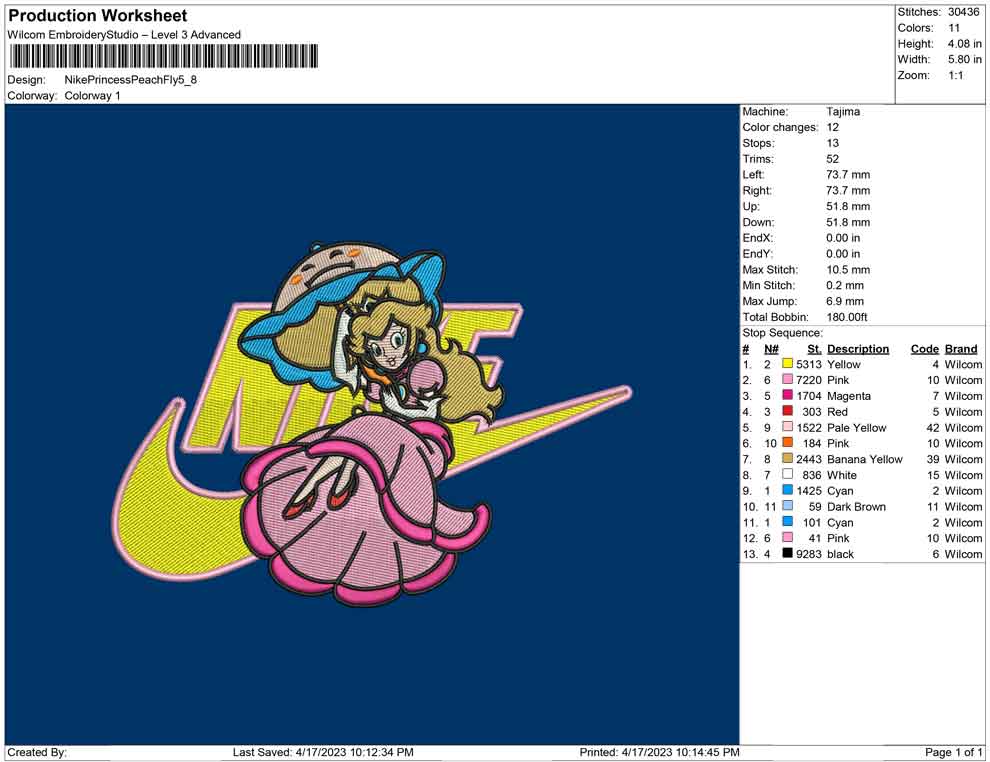Click the stitch count 7220 for Pink
This screenshot has height=762, width=990.
[809, 380]
